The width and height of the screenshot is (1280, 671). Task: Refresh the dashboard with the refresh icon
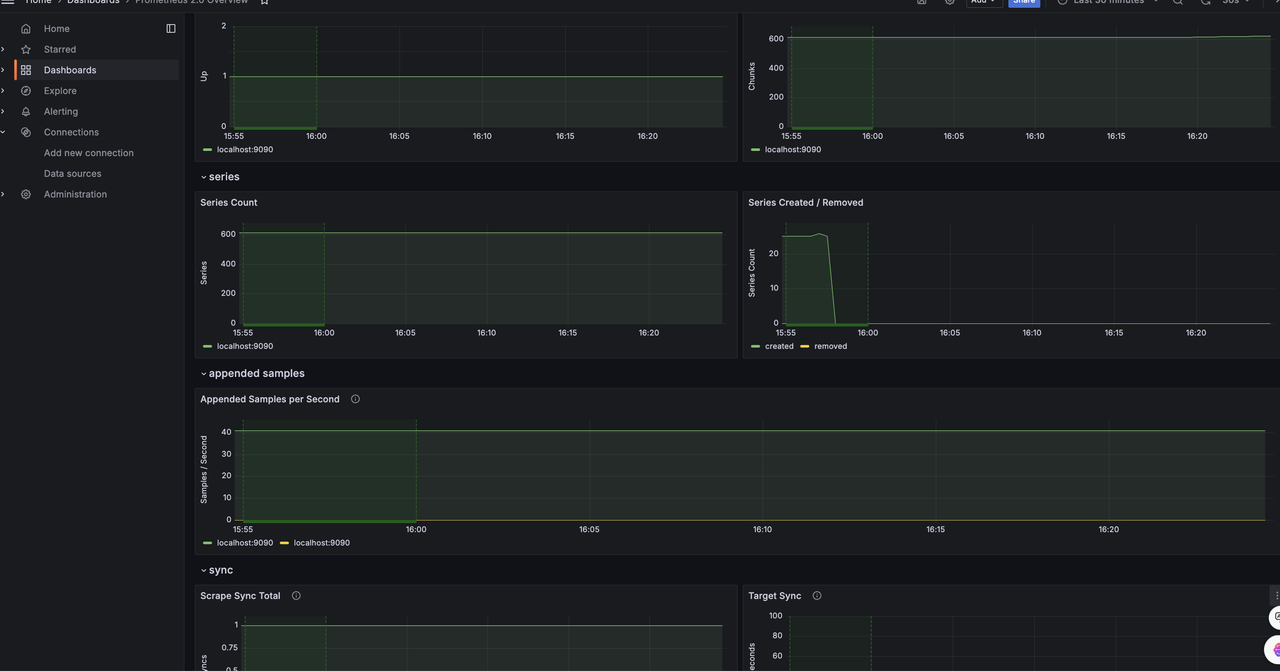click(1205, 2)
